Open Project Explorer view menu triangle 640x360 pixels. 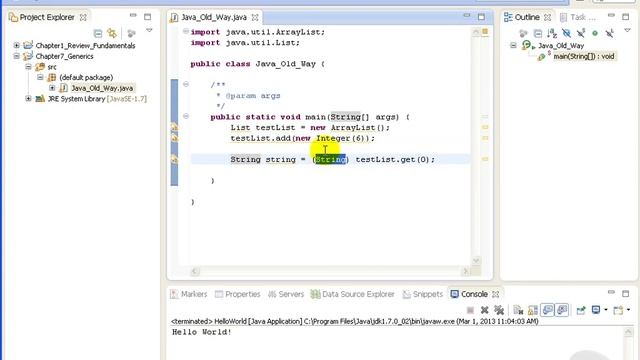149,30
